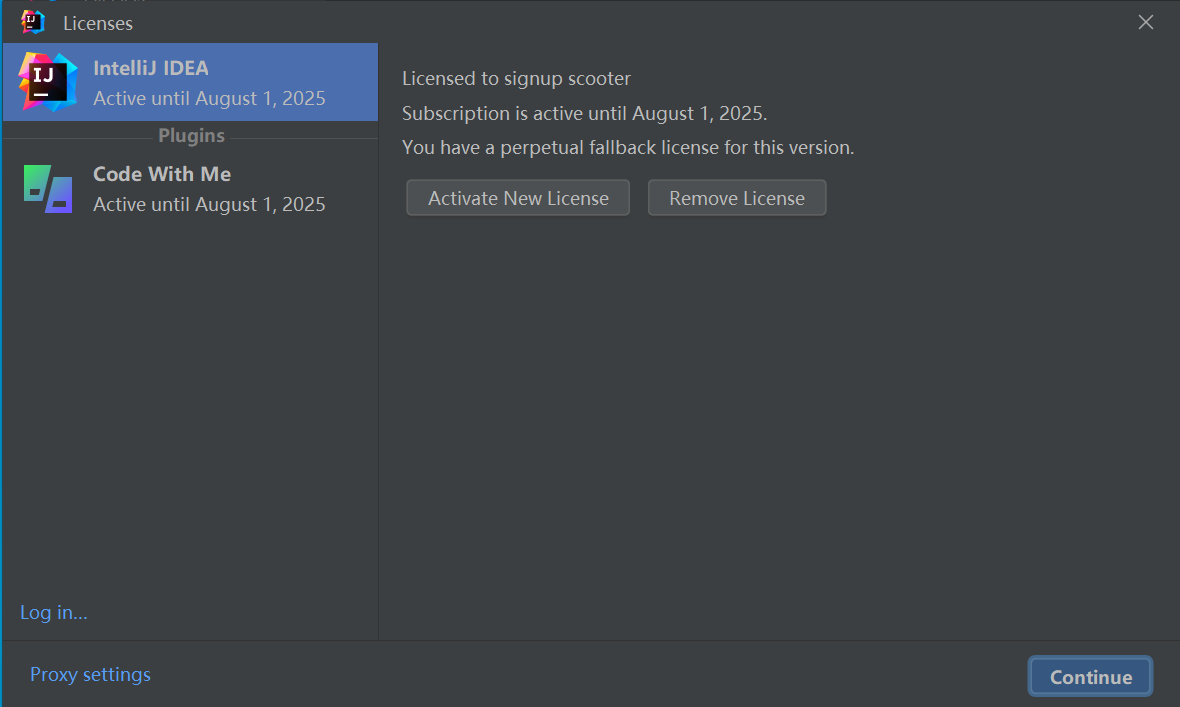Click IntelliJ IDEA's "Active until August 1, 2025" status
Image resolution: width=1180 pixels, height=707 pixels.
tap(209, 99)
